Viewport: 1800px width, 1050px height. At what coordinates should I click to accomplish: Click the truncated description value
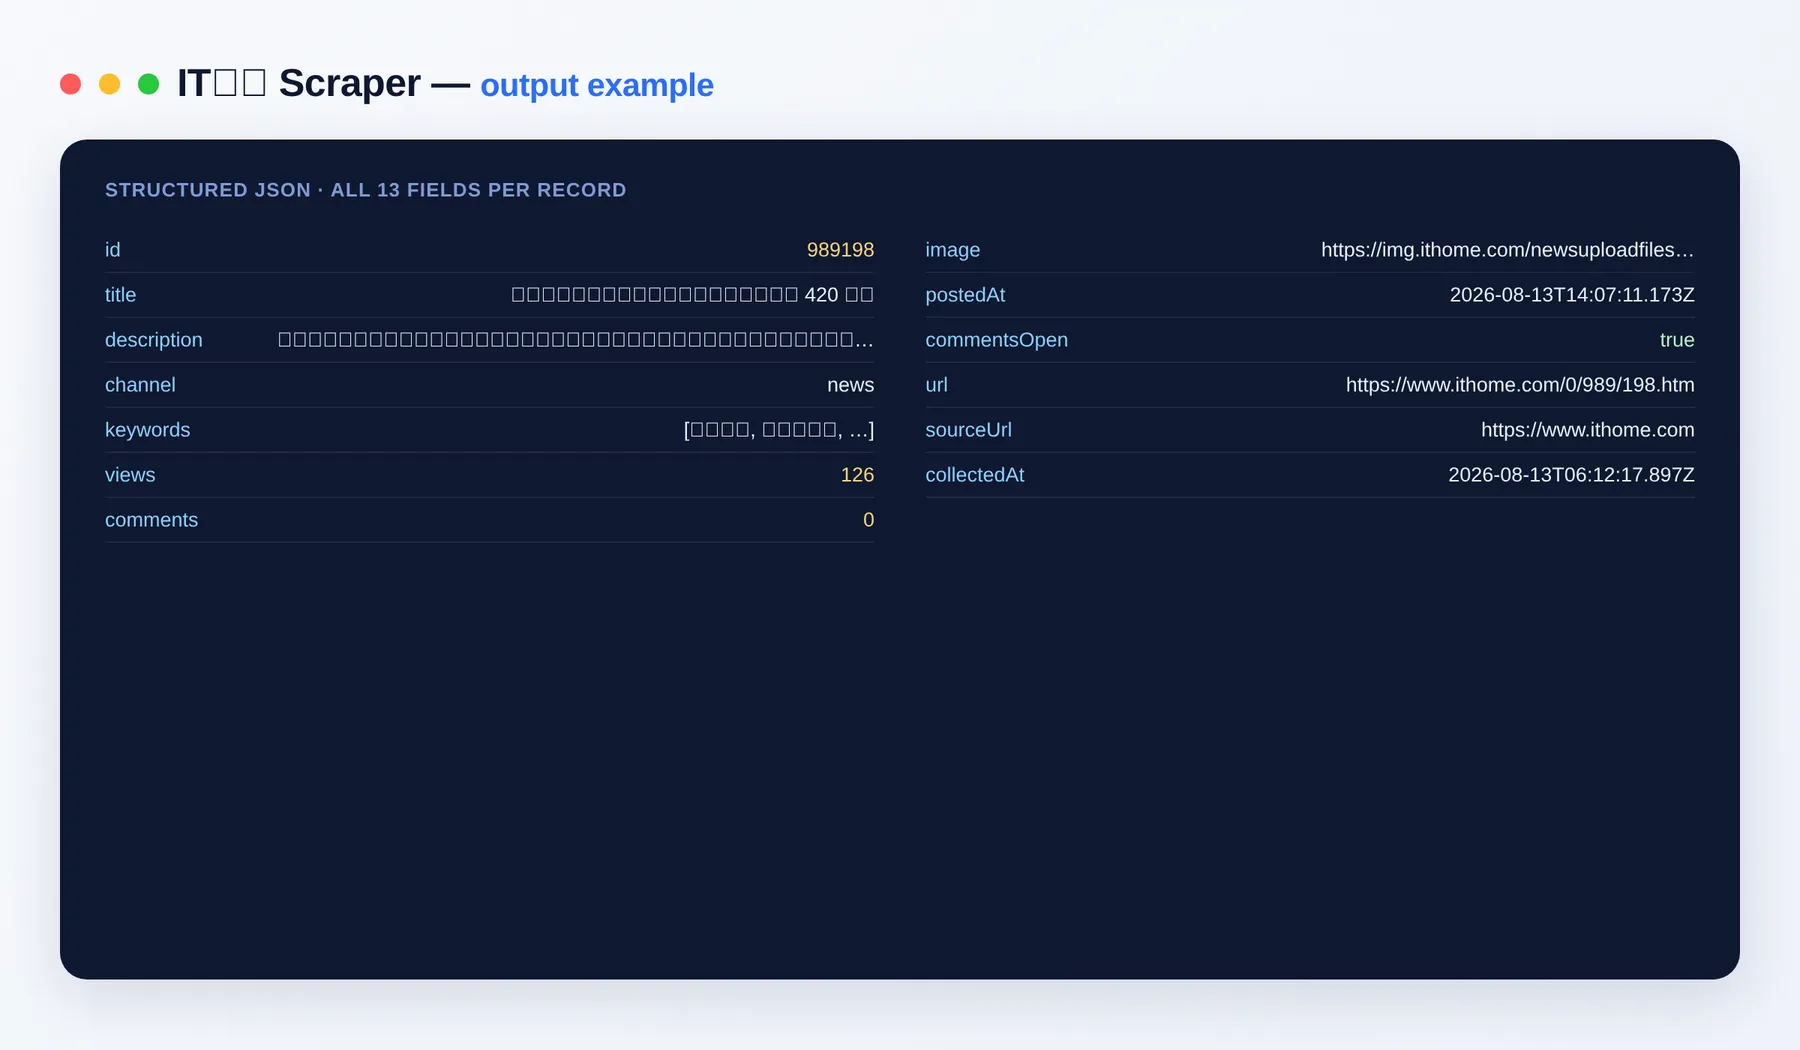click(576, 340)
